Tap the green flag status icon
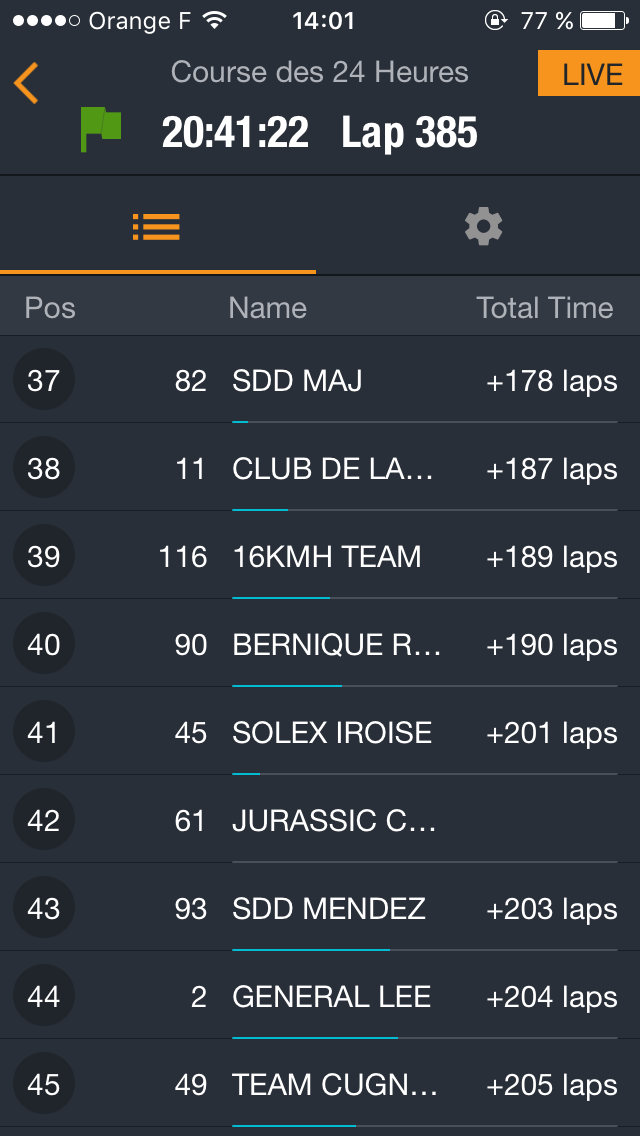The width and height of the screenshot is (640, 1136). tap(100, 131)
